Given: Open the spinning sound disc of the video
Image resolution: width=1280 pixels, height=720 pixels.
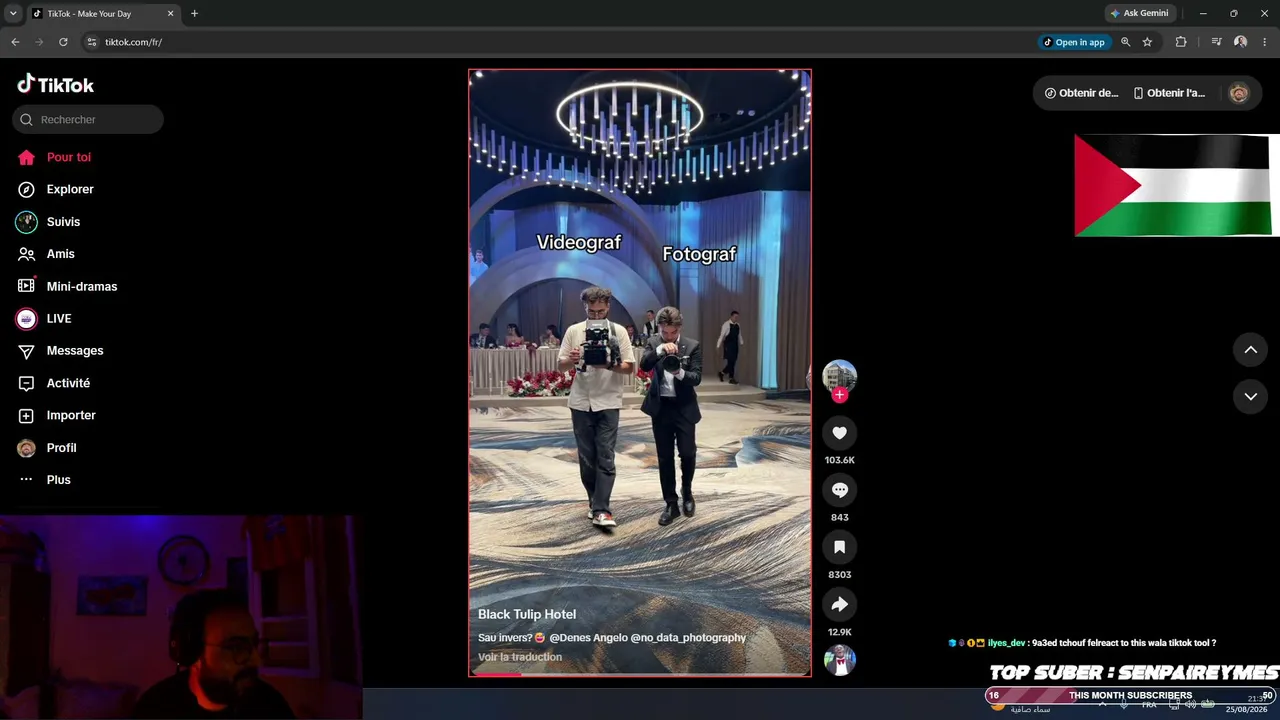Looking at the screenshot, I should pos(839,661).
